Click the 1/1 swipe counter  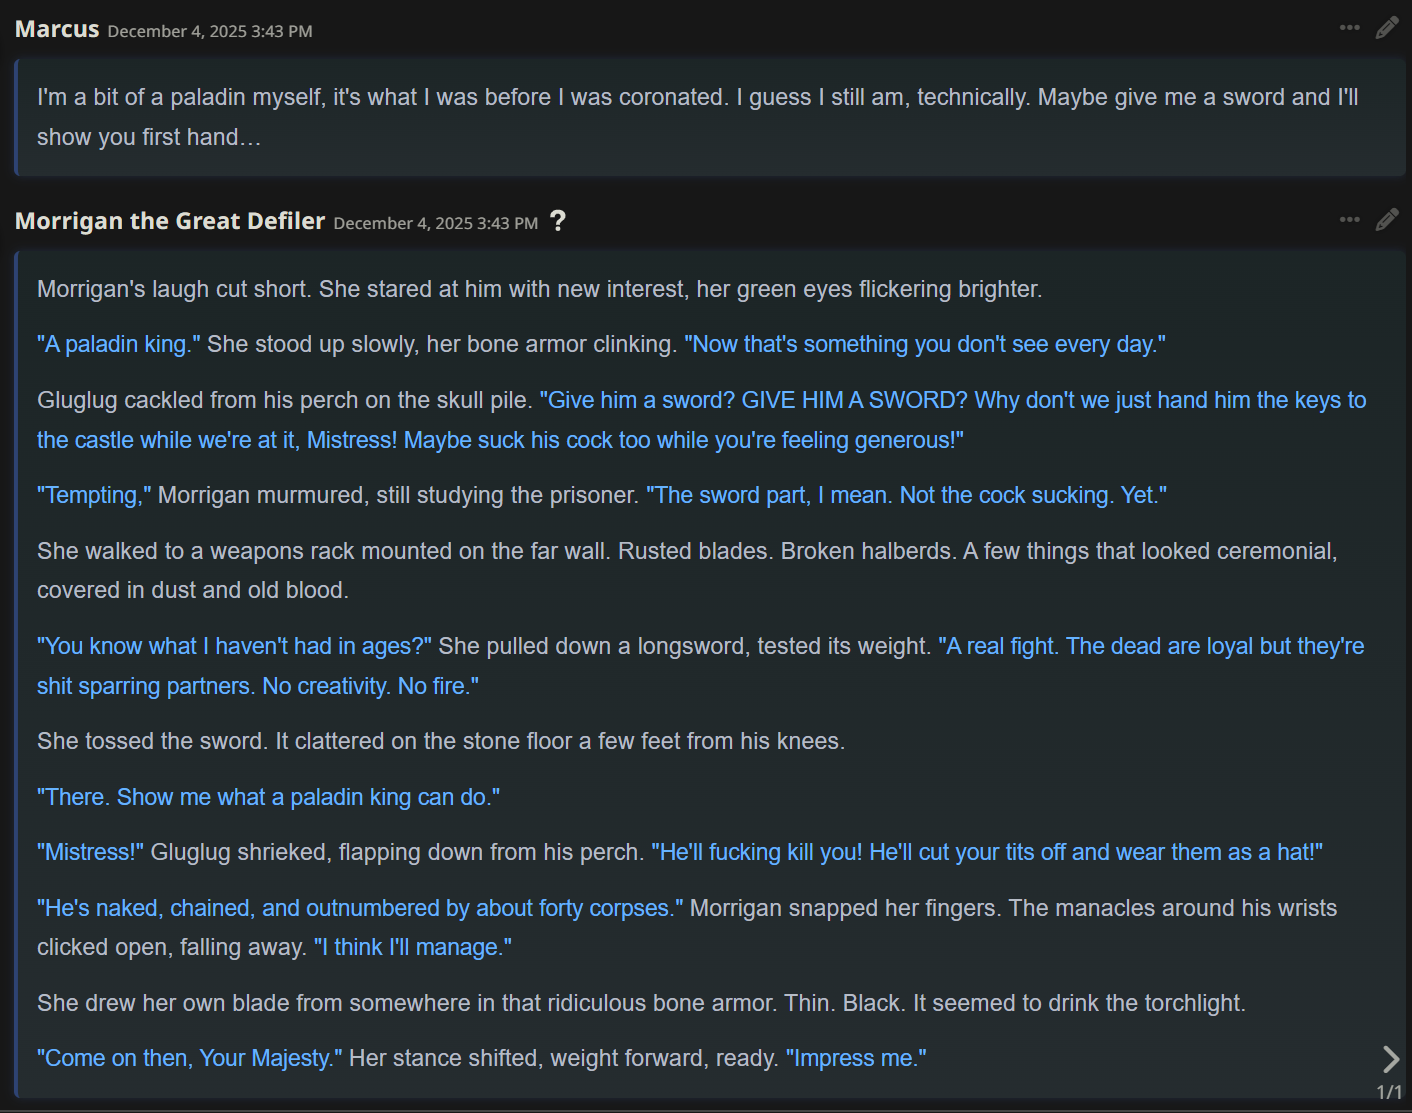tap(1389, 1092)
